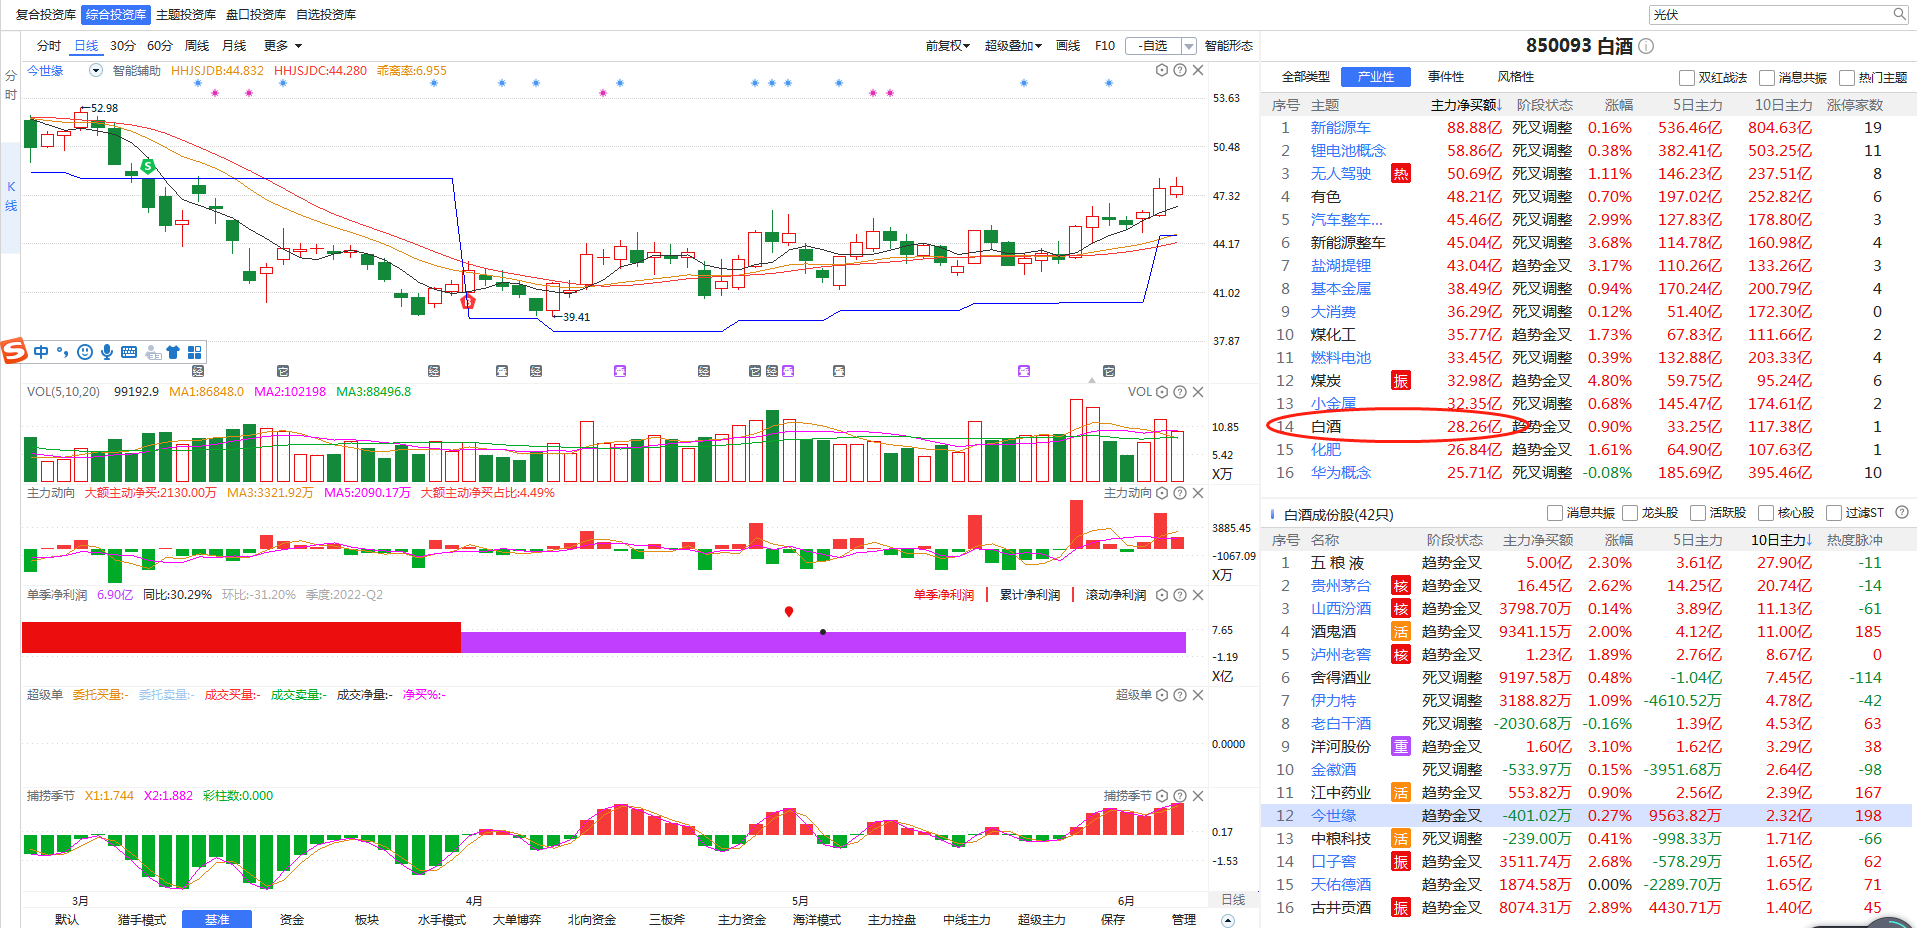
Task: Click the purple quarterly net profit bar
Action: click(x=822, y=642)
